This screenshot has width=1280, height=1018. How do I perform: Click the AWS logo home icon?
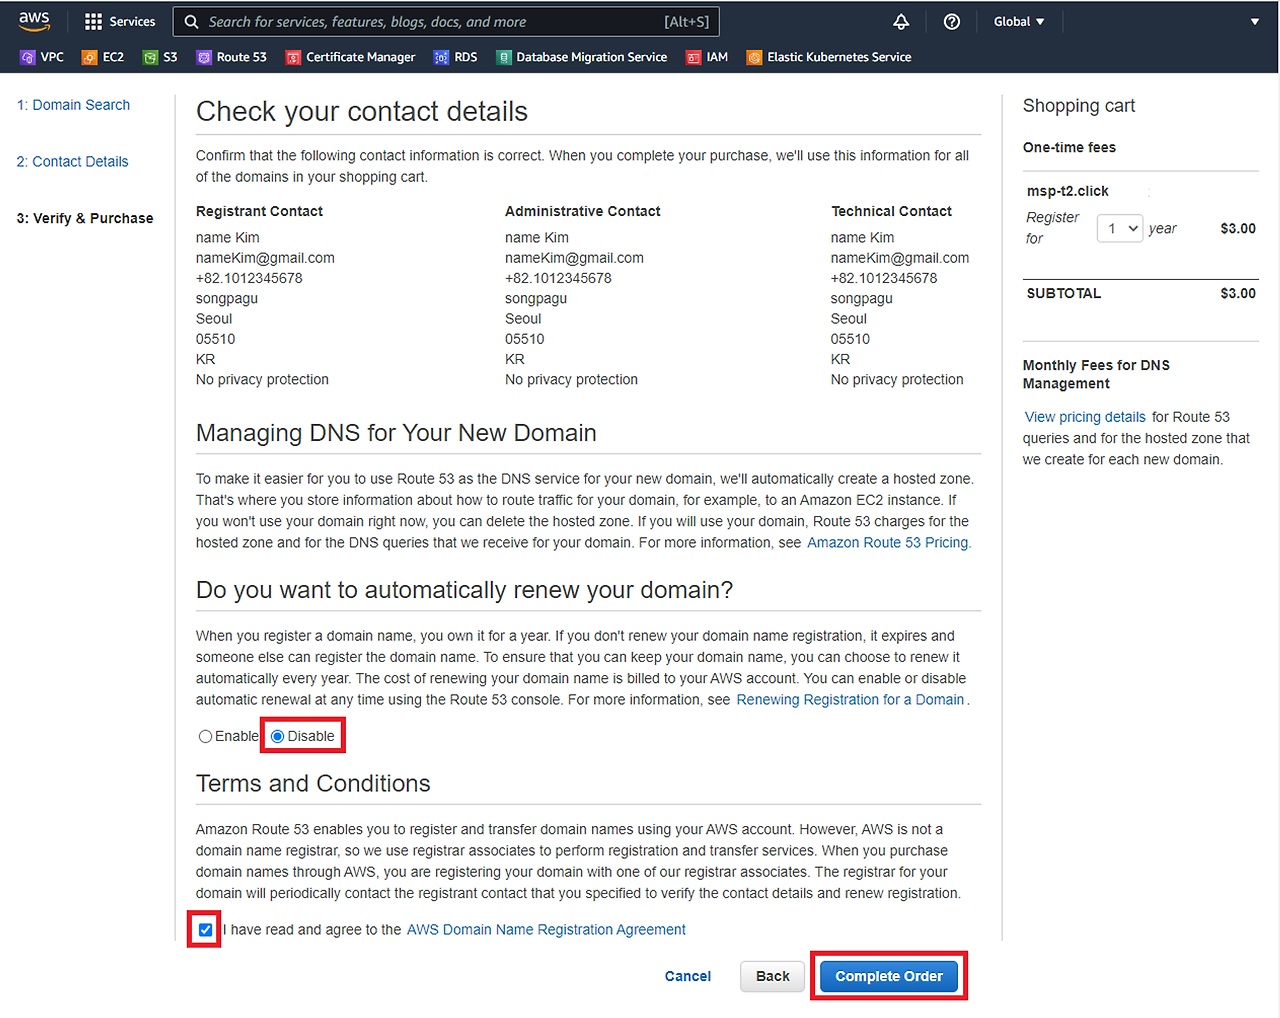(34, 21)
